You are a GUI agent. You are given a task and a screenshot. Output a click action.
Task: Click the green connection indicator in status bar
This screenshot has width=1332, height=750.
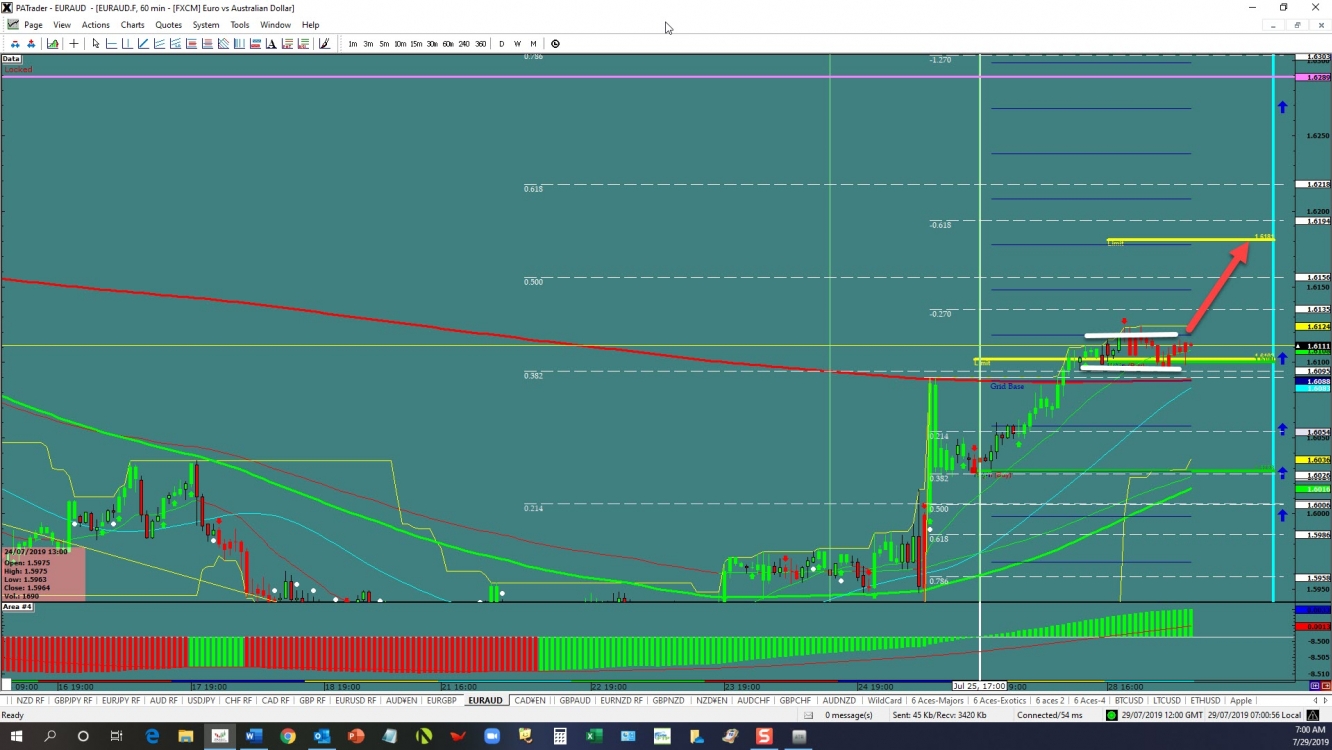tap(1111, 715)
